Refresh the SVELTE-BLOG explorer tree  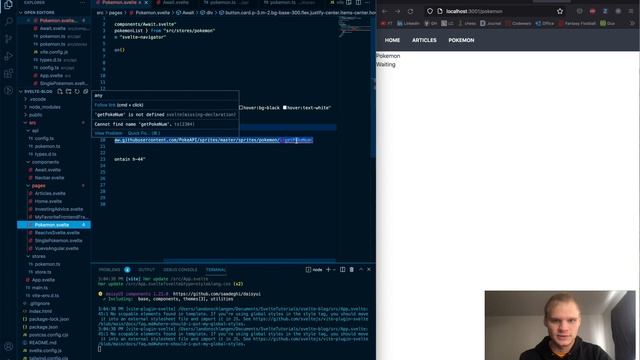click(x=77, y=91)
